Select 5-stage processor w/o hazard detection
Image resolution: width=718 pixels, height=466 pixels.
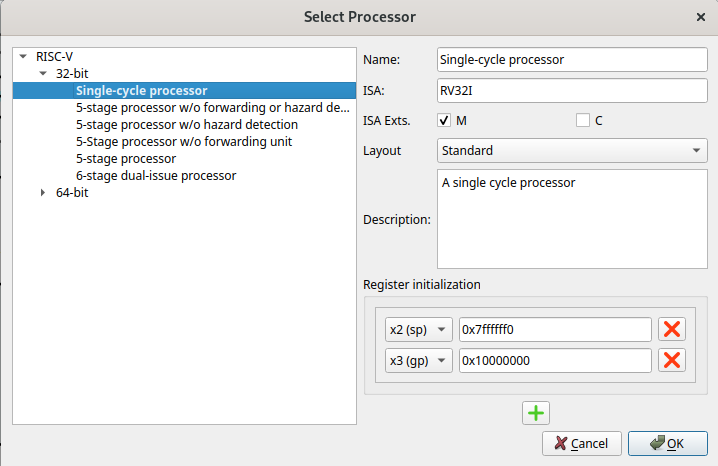[x=185, y=125]
